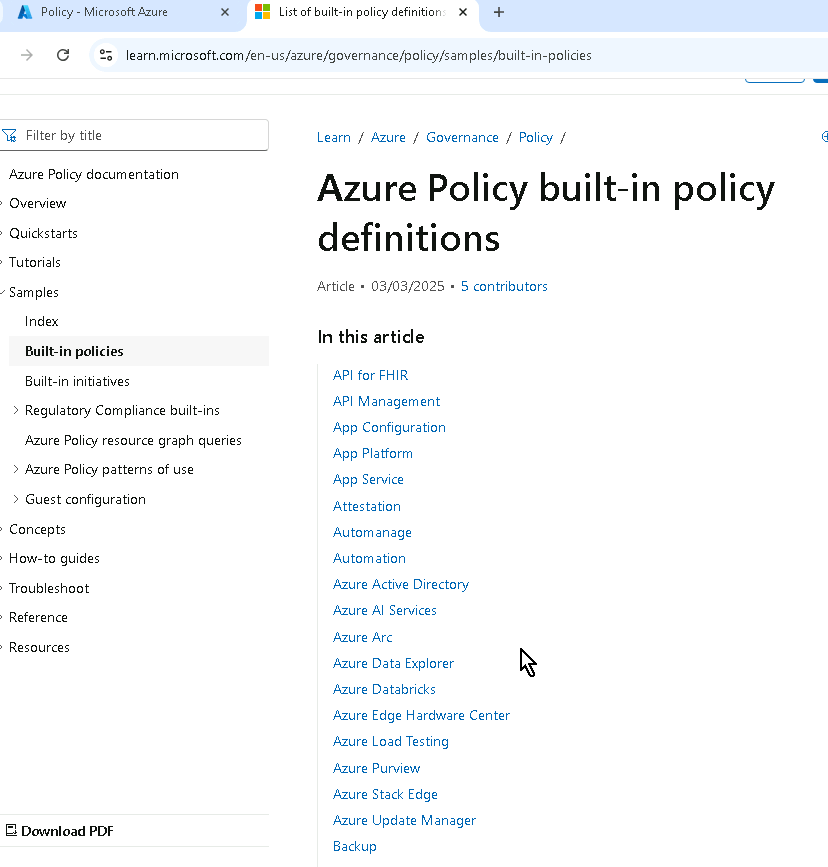Click the browser forward arrow
The width and height of the screenshot is (828, 867).
pyautogui.click(x=27, y=55)
